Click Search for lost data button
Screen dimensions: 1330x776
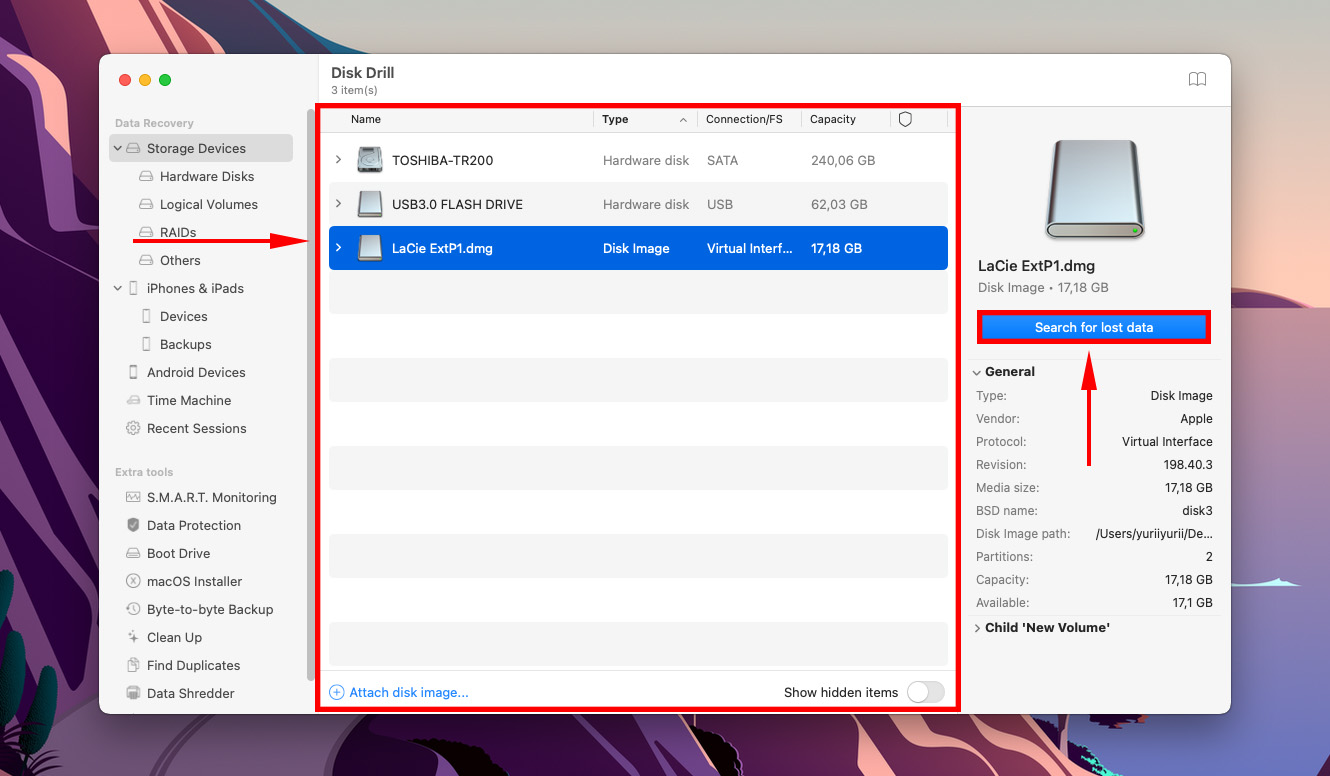coord(1094,327)
